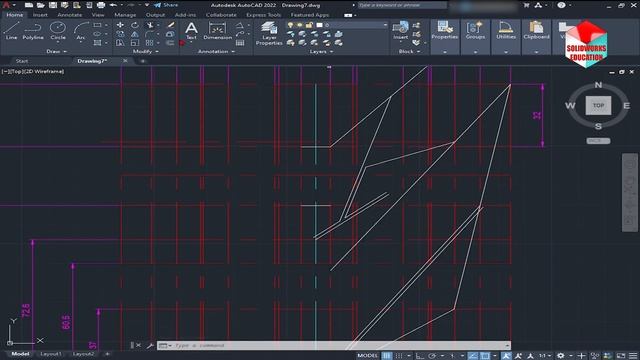The height and width of the screenshot is (360, 640).
Task: Toggle 2D object snap in status bar
Action: point(485,356)
